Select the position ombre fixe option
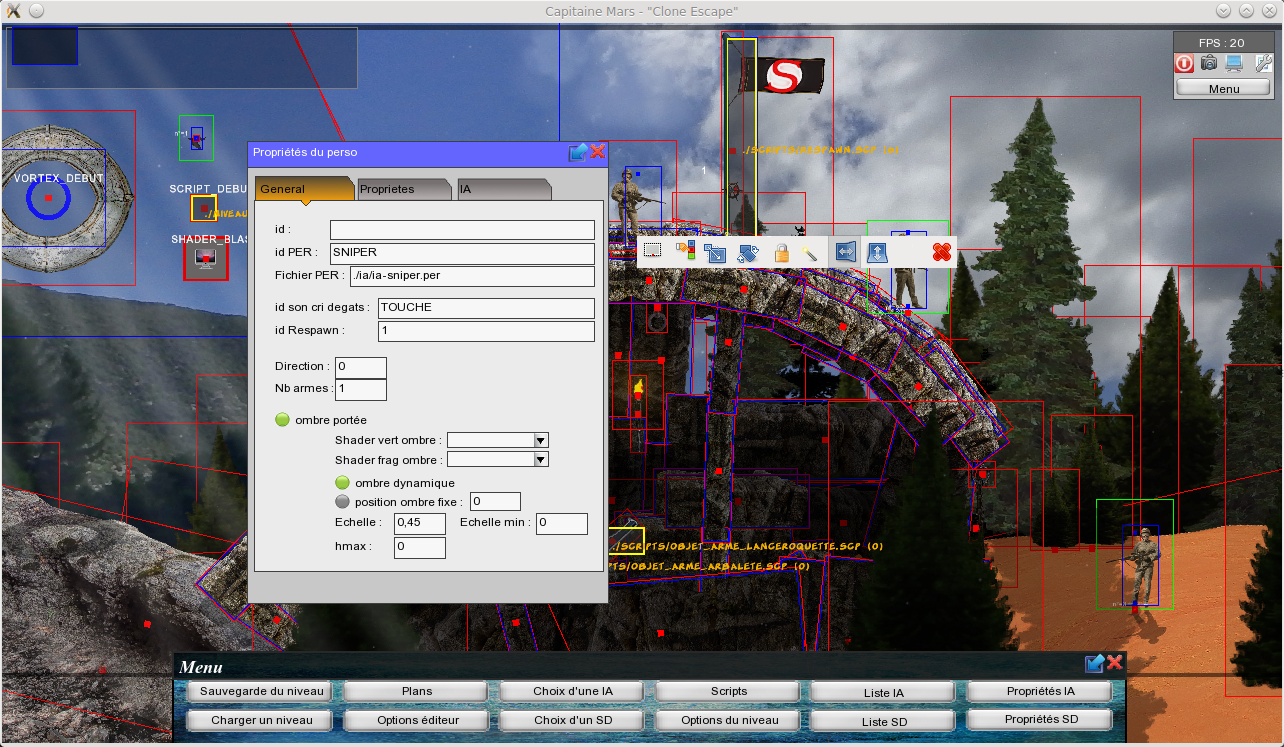This screenshot has height=747, width=1284. point(341,501)
